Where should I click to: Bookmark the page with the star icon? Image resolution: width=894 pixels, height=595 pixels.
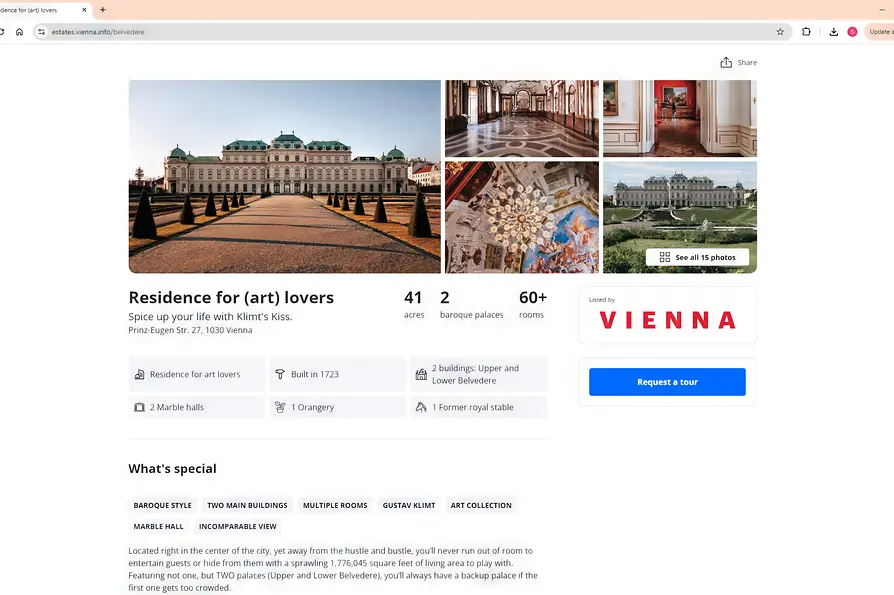click(780, 31)
